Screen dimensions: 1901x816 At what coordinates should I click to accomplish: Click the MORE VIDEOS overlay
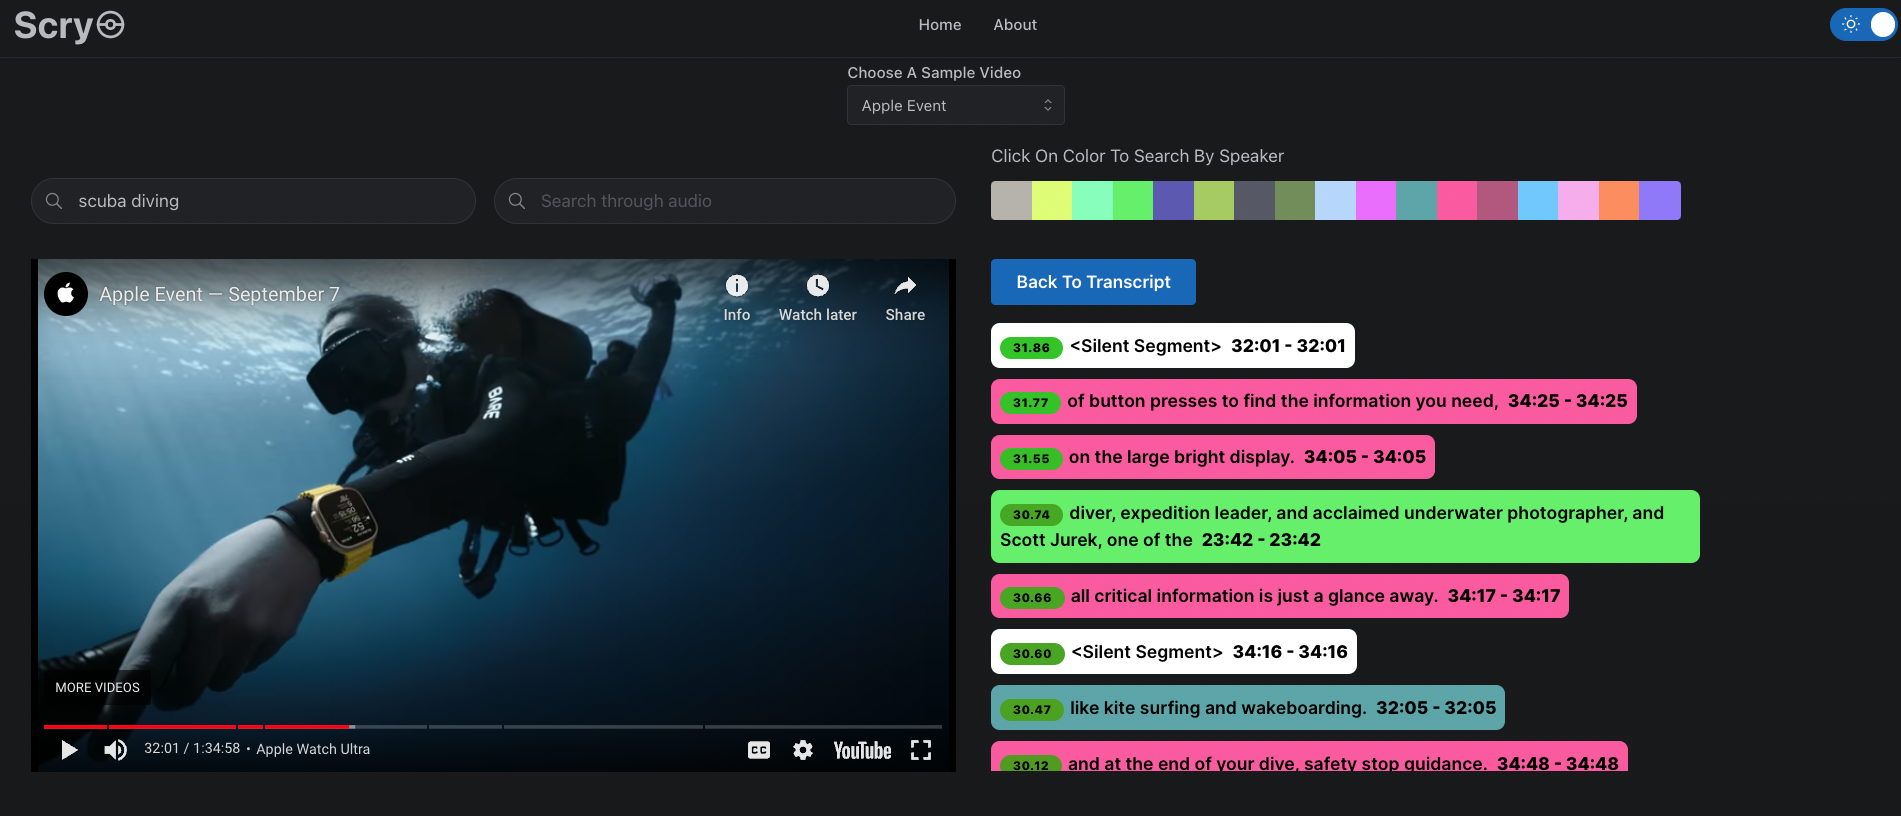97,688
